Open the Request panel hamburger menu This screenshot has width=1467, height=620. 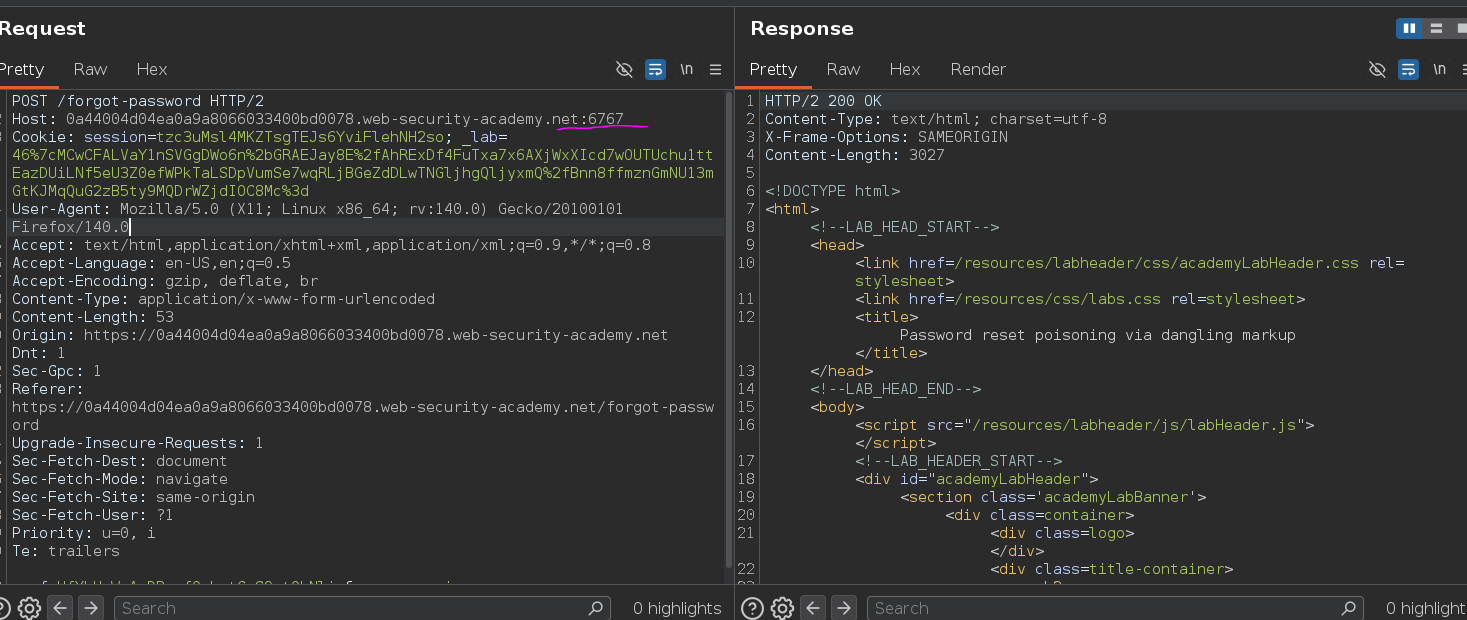click(716, 69)
